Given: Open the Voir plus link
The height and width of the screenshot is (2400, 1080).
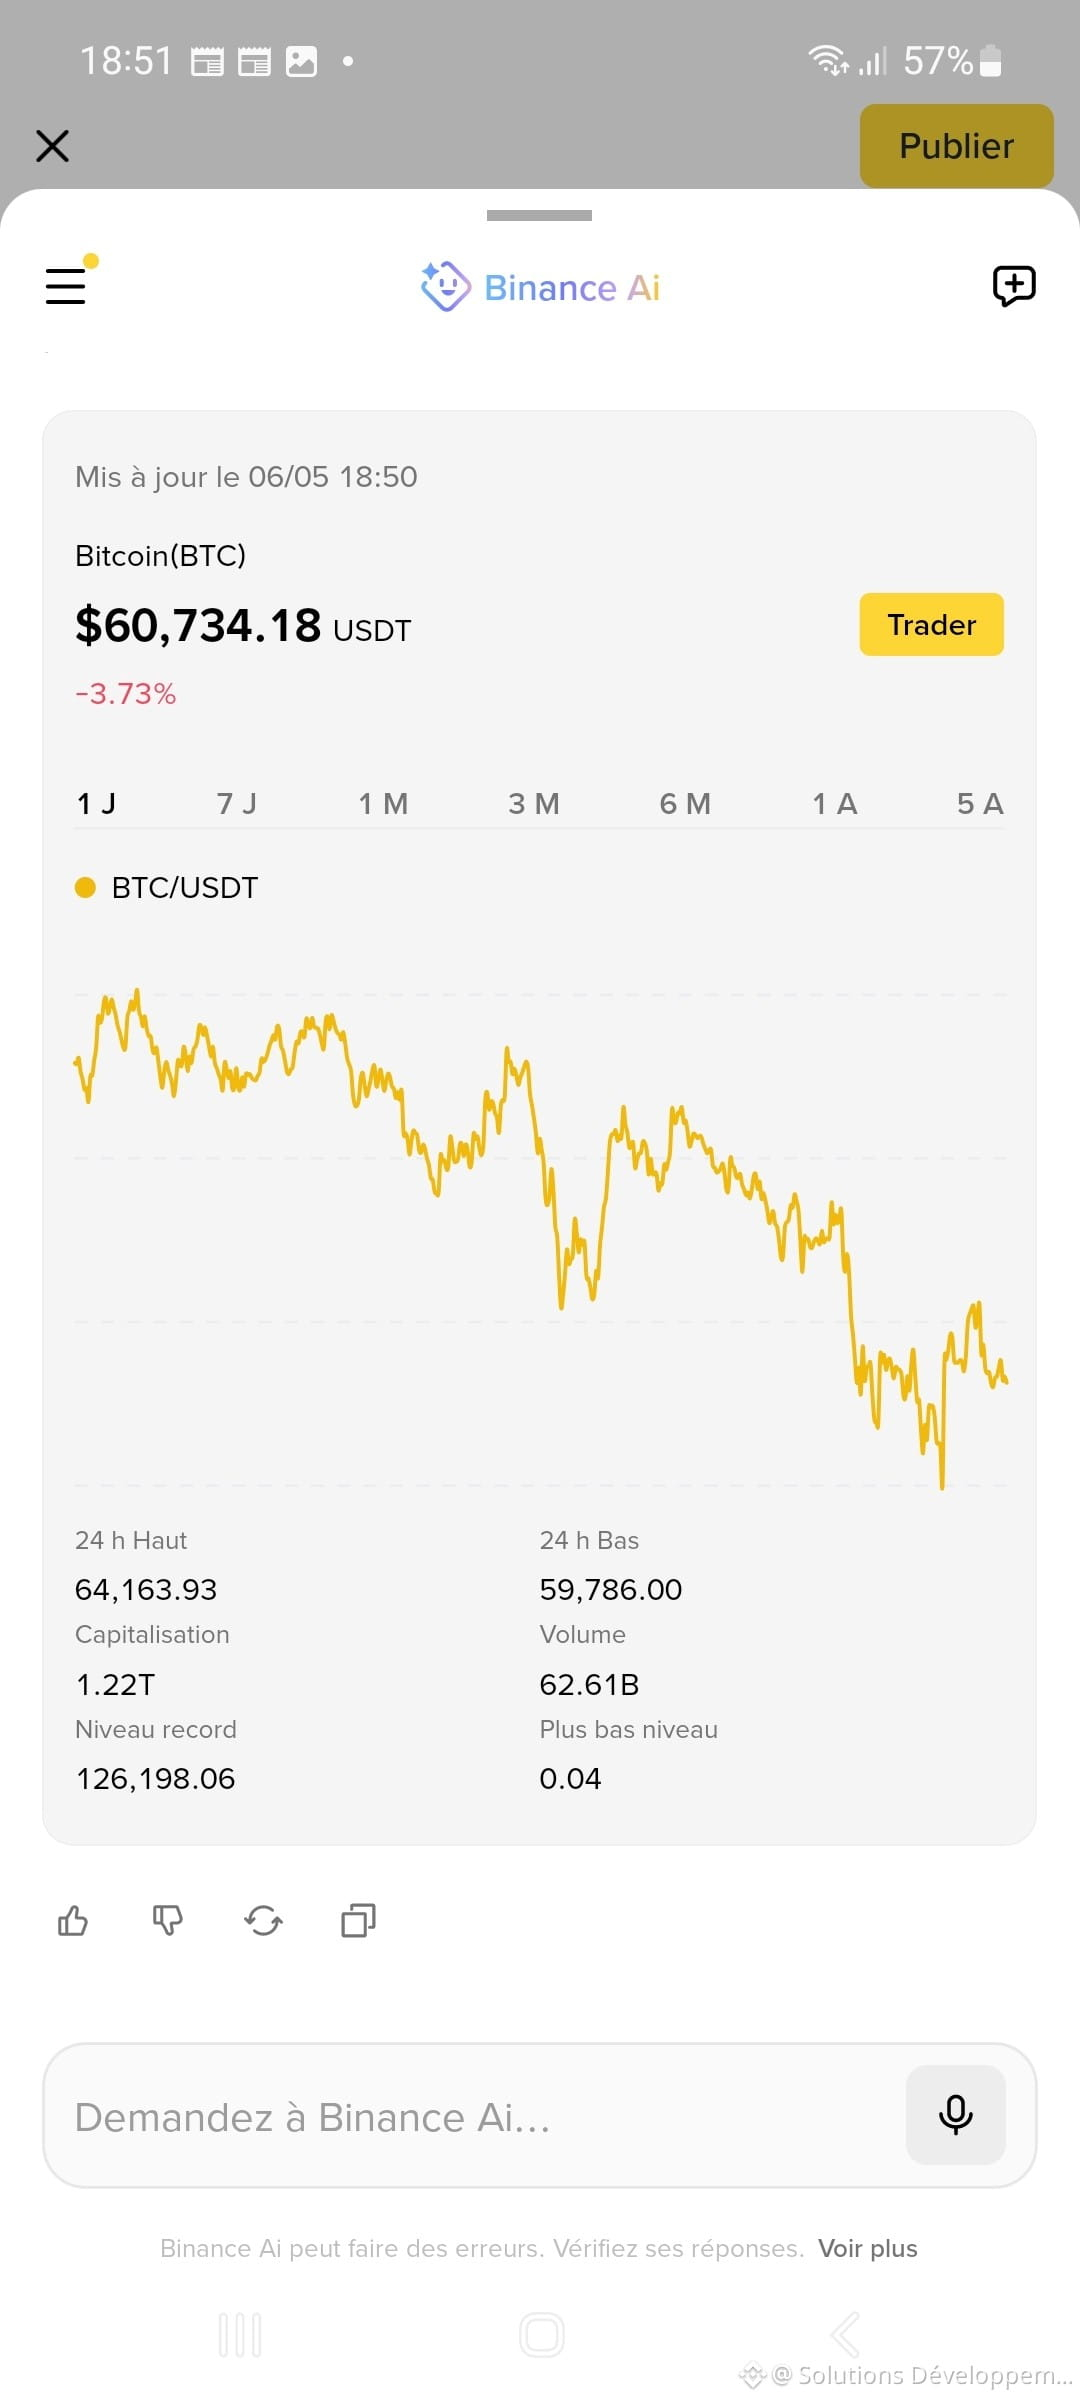Looking at the screenshot, I should tap(867, 2248).
